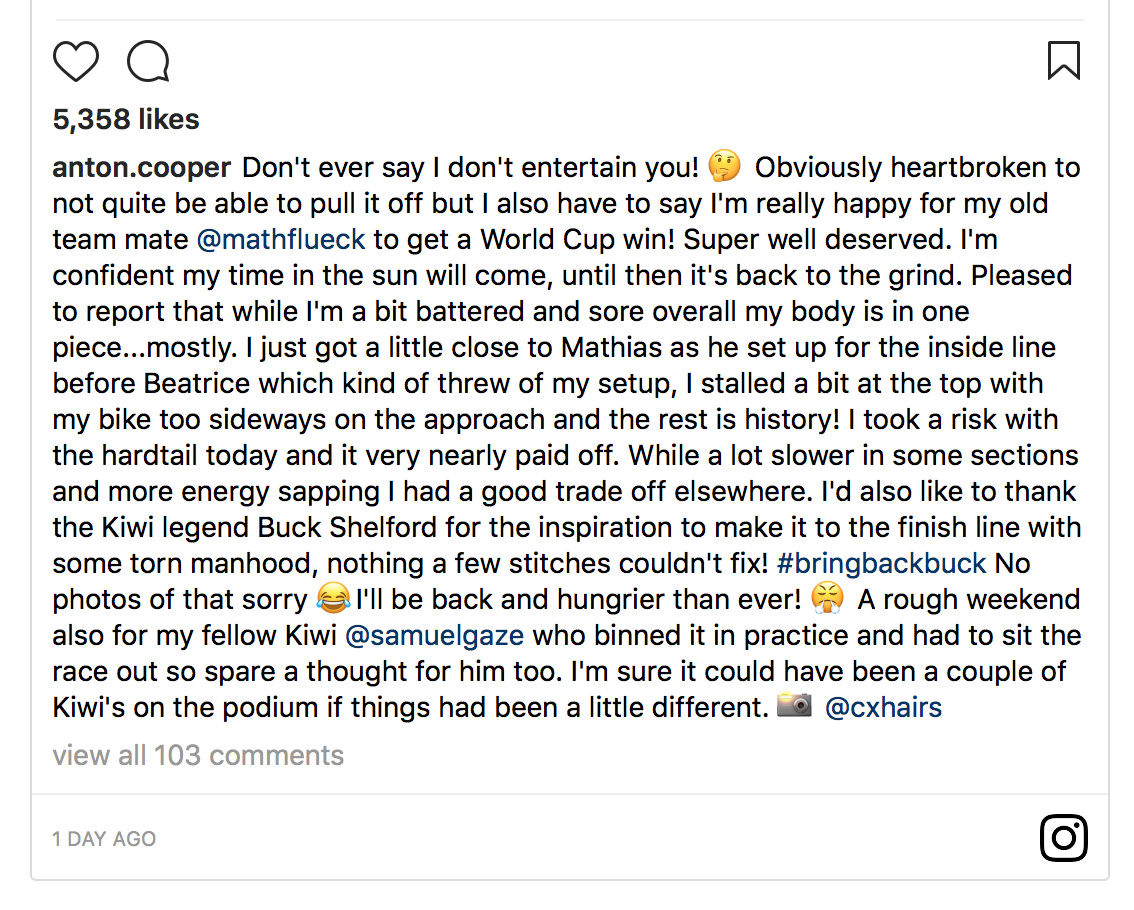Screen dimensions: 1134x910
Task: Open comments via the speech bubble icon
Action: pos(148,62)
